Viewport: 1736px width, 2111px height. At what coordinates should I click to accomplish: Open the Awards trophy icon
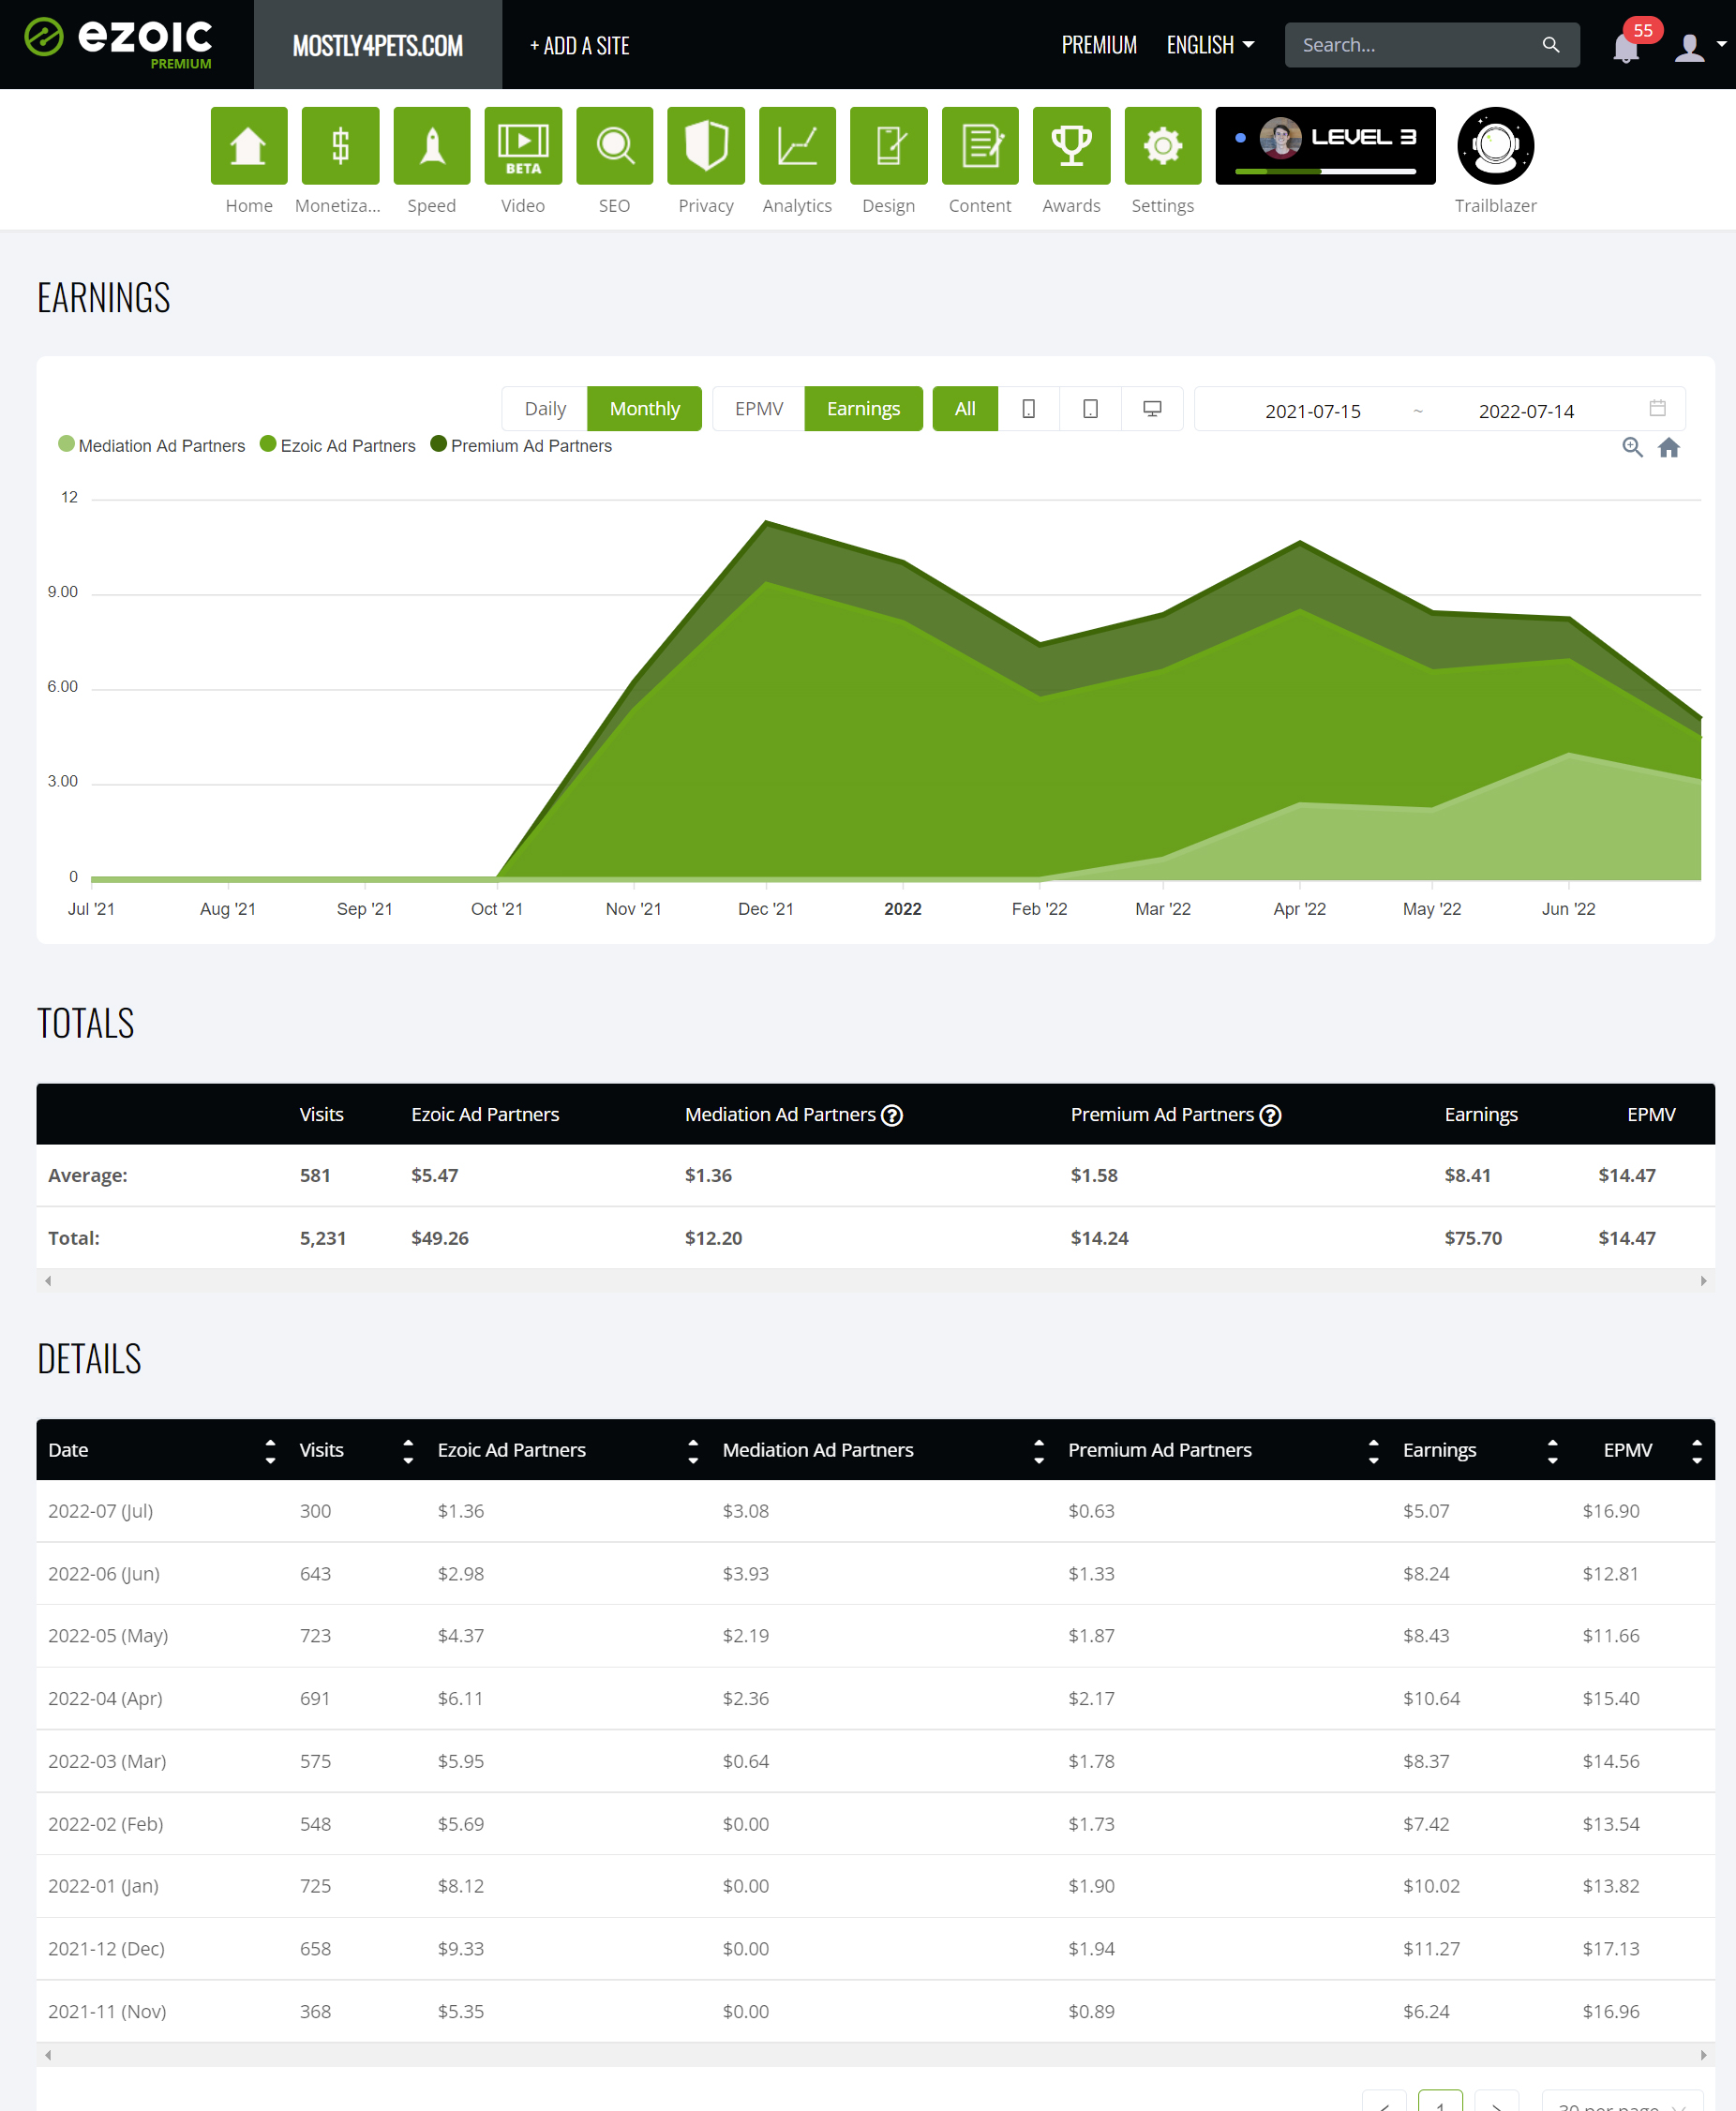[x=1072, y=146]
